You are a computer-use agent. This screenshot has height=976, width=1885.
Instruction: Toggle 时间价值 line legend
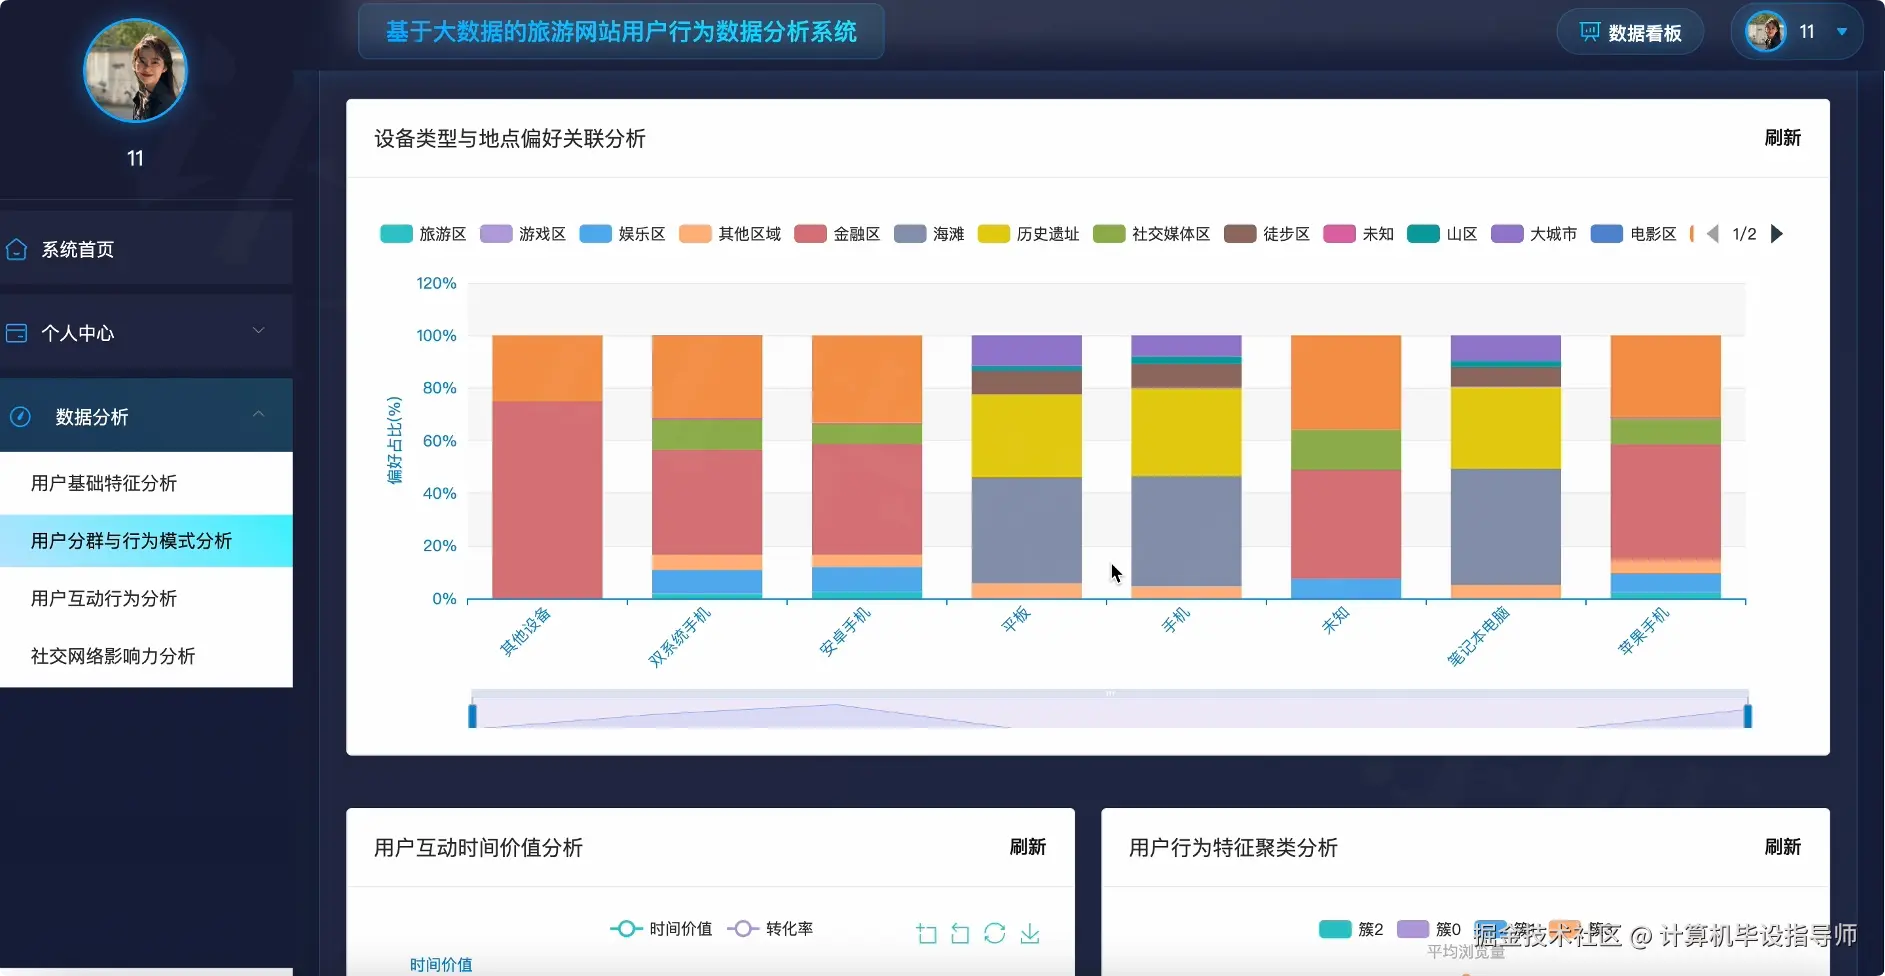[x=661, y=929]
